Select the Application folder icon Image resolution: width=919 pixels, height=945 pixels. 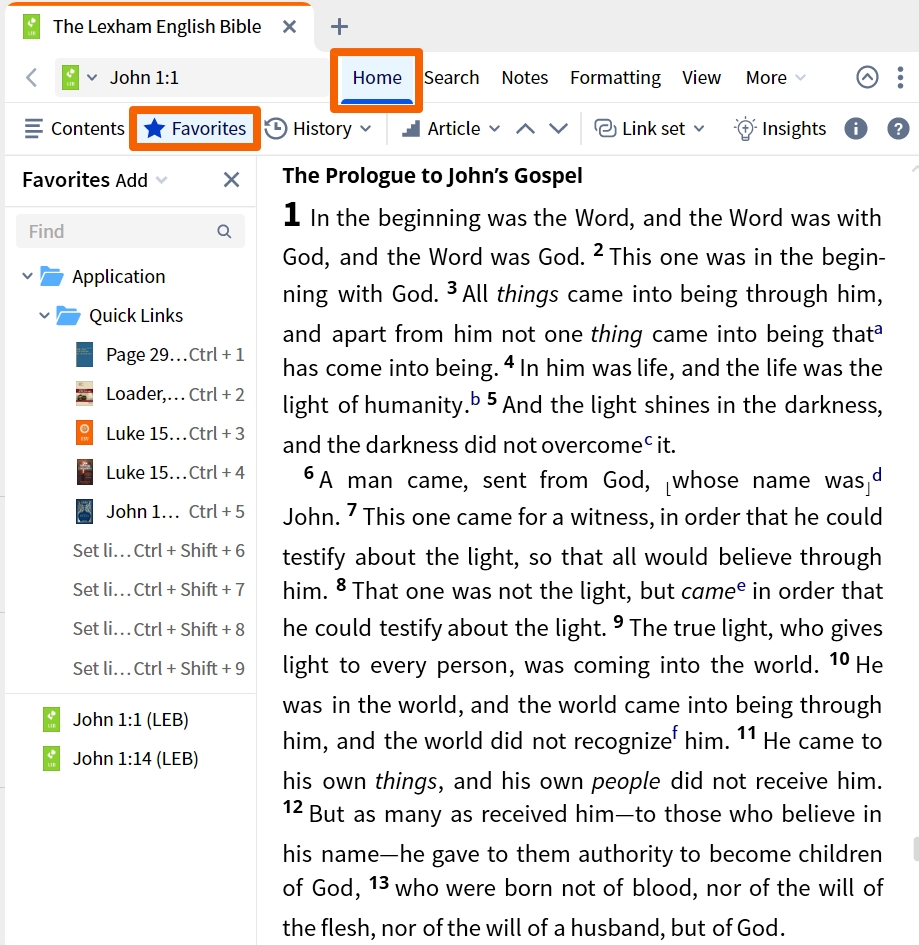52,276
